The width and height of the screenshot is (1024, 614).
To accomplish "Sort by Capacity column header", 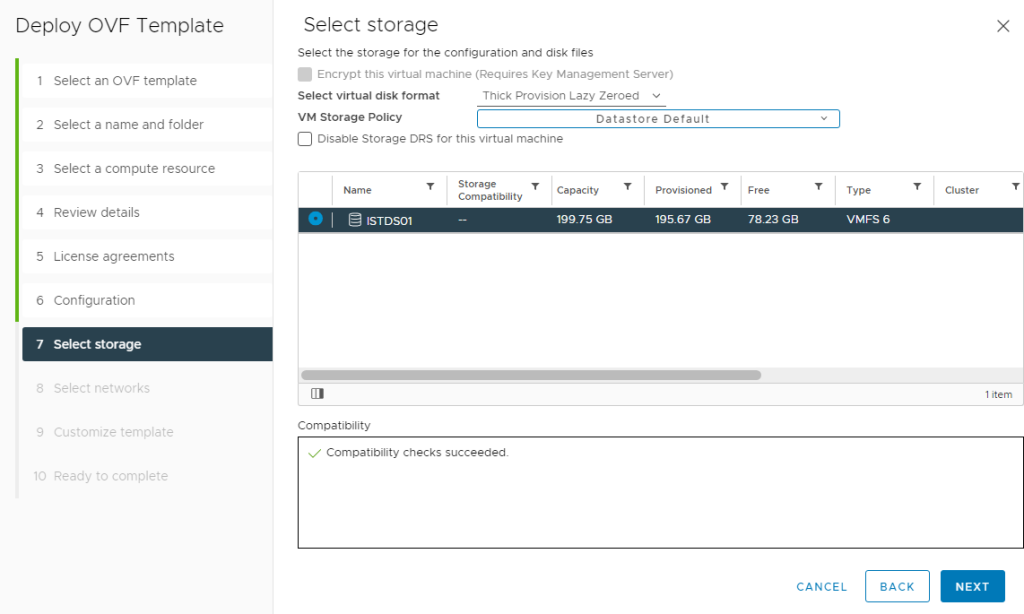I will tap(577, 190).
